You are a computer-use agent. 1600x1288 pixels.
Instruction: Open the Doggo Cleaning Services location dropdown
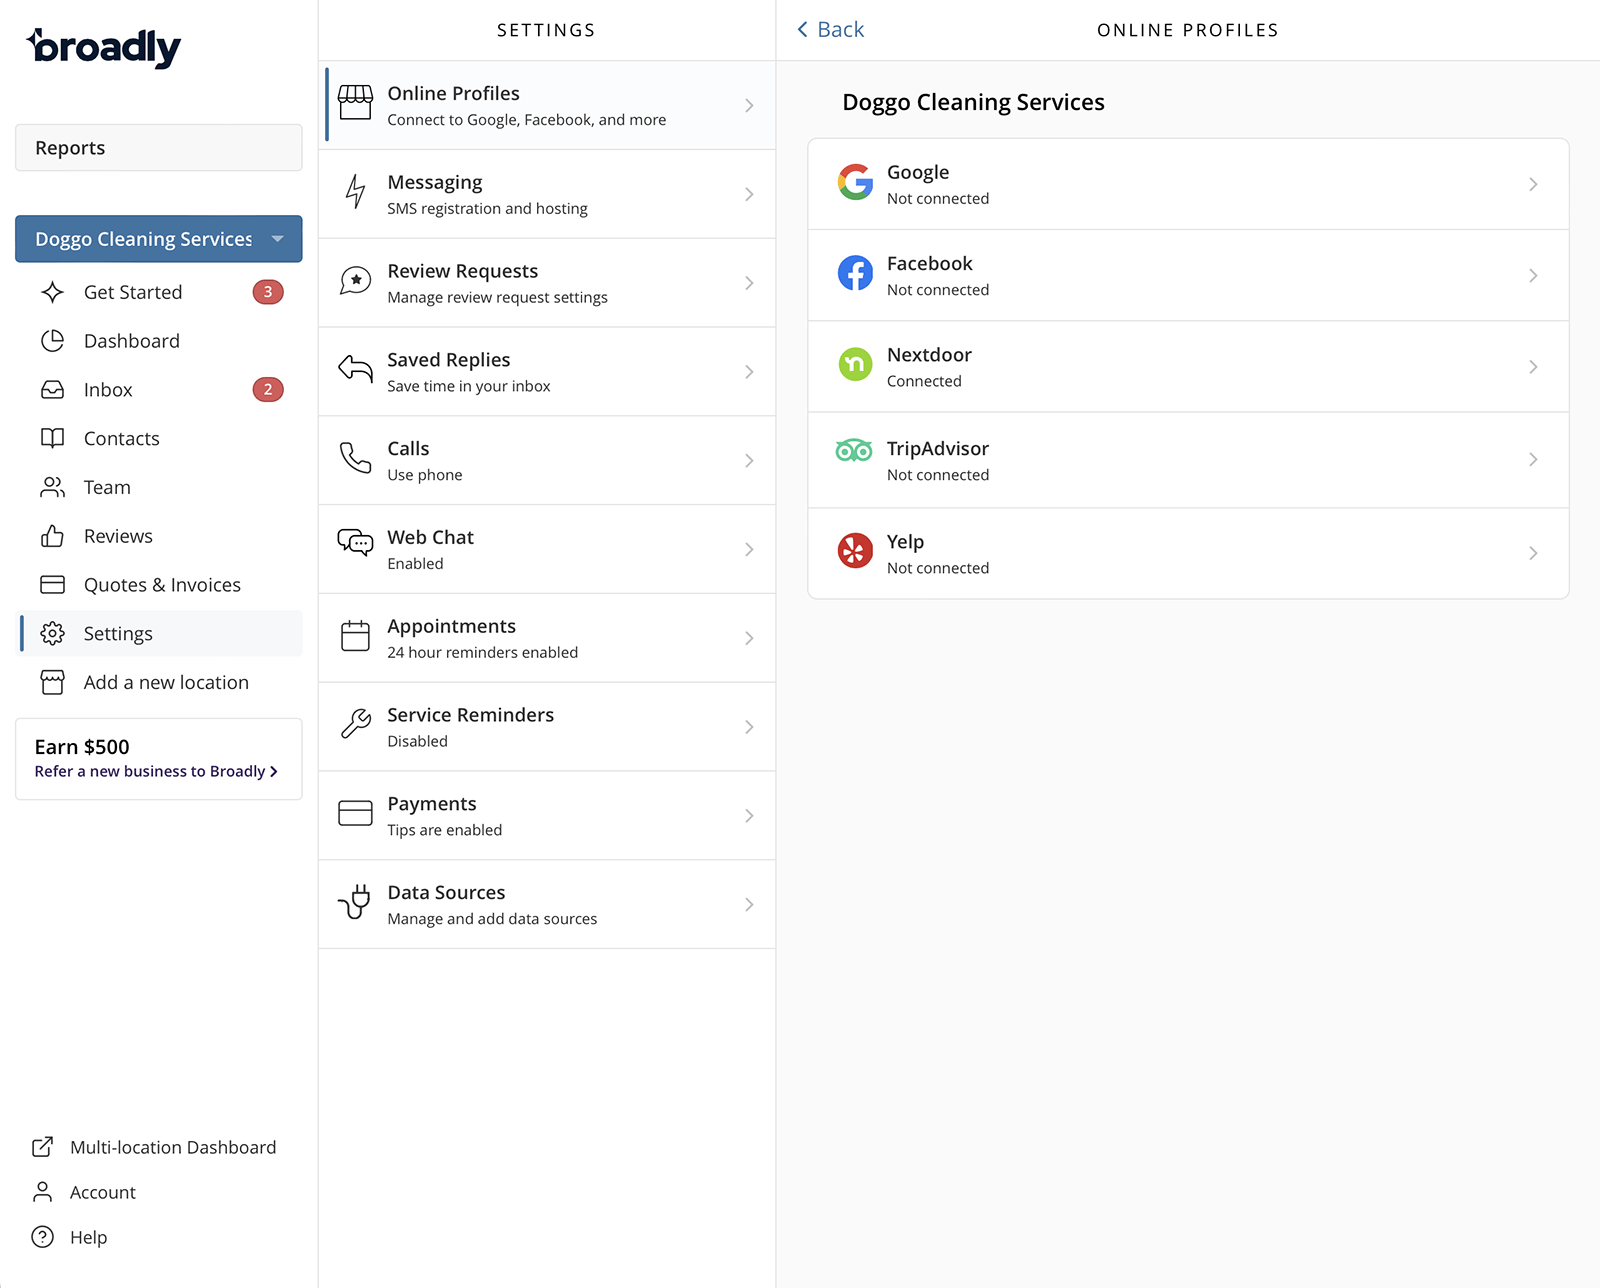pos(159,239)
